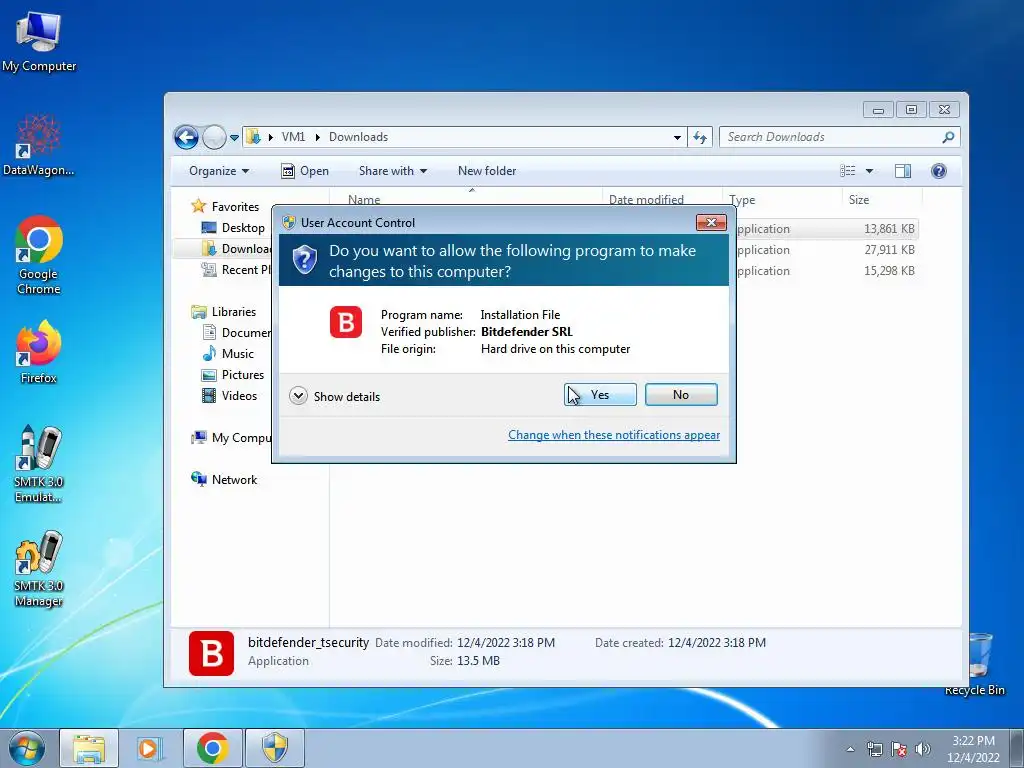
Task: Click Yes in User Account Control
Action: pyautogui.click(x=600, y=394)
